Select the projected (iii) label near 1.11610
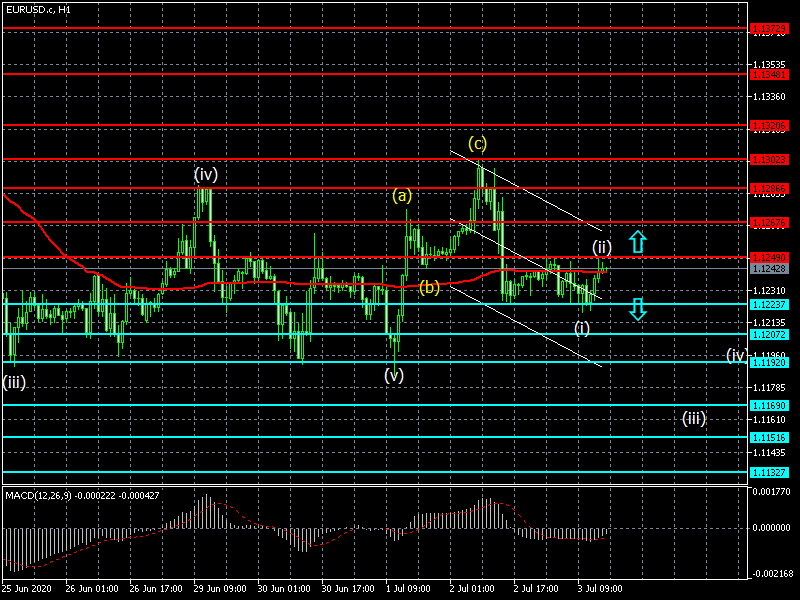The width and height of the screenshot is (800, 600). pyautogui.click(x=694, y=419)
